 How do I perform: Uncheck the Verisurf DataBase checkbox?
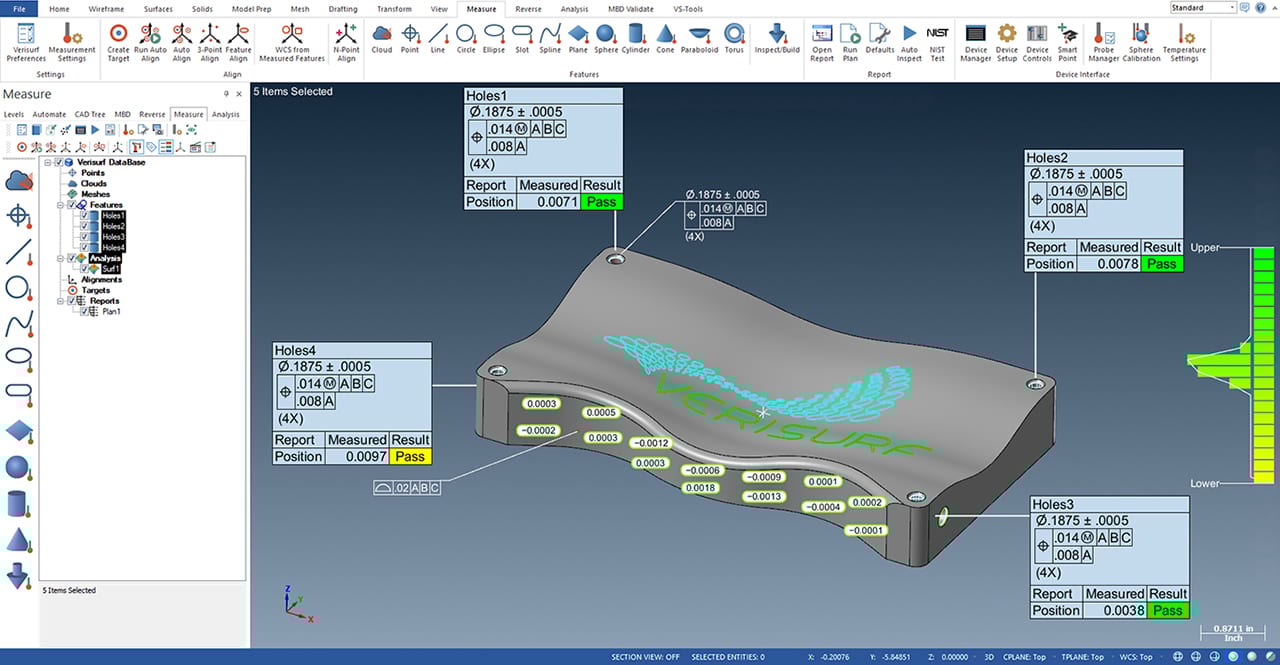(59, 162)
